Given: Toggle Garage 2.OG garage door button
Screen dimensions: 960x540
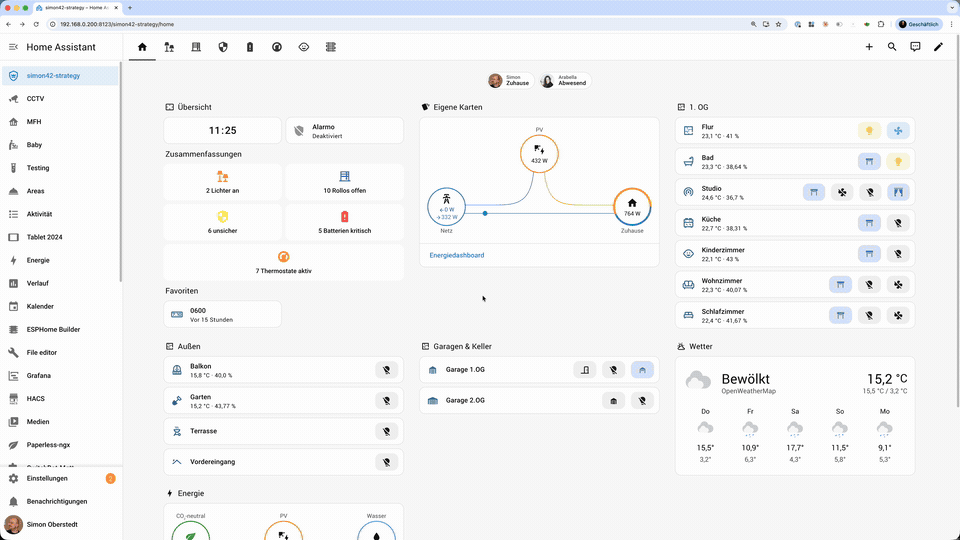Looking at the screenshot, I should (x=613, y=400).
